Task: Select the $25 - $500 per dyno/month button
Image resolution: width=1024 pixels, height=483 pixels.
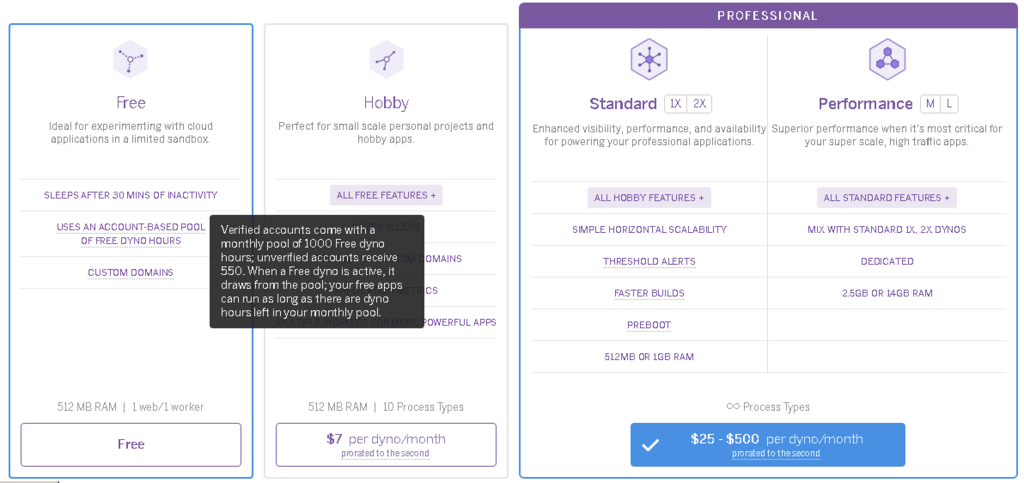Action: click(767, 444)
